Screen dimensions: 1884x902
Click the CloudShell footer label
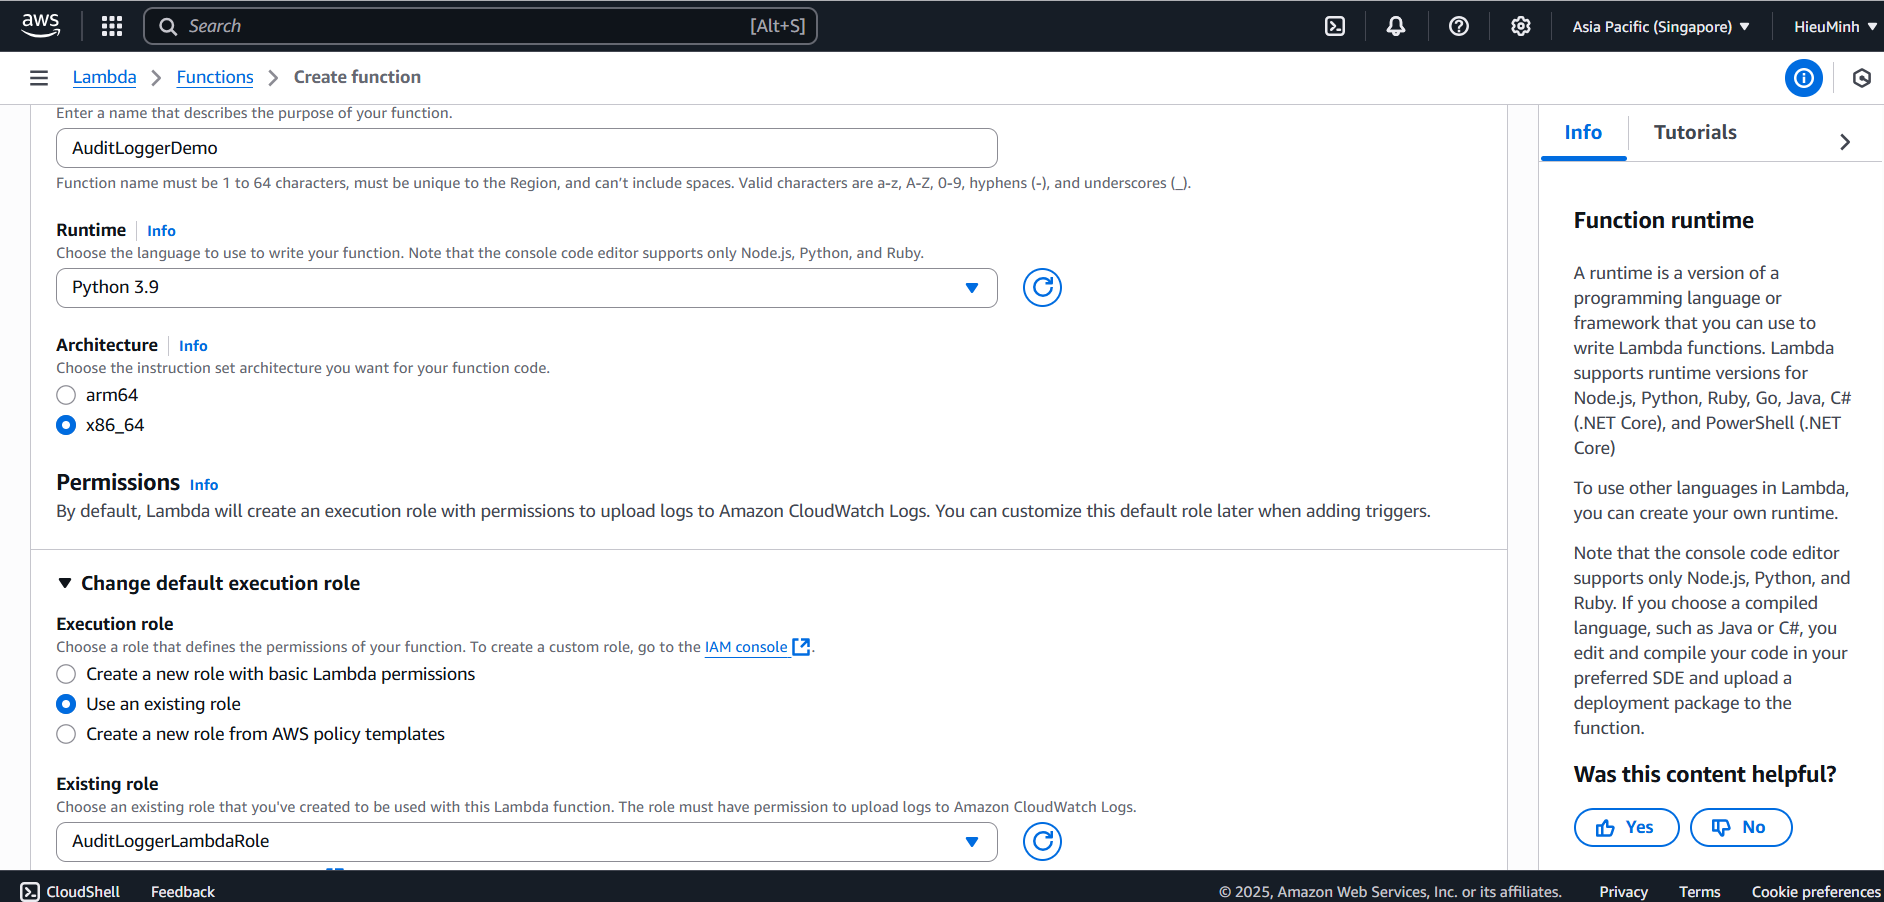click(83, 891)
